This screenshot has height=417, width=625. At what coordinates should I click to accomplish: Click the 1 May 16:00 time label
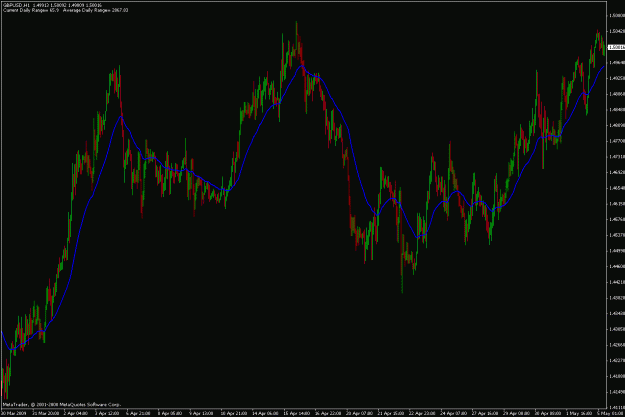point(579,413)
